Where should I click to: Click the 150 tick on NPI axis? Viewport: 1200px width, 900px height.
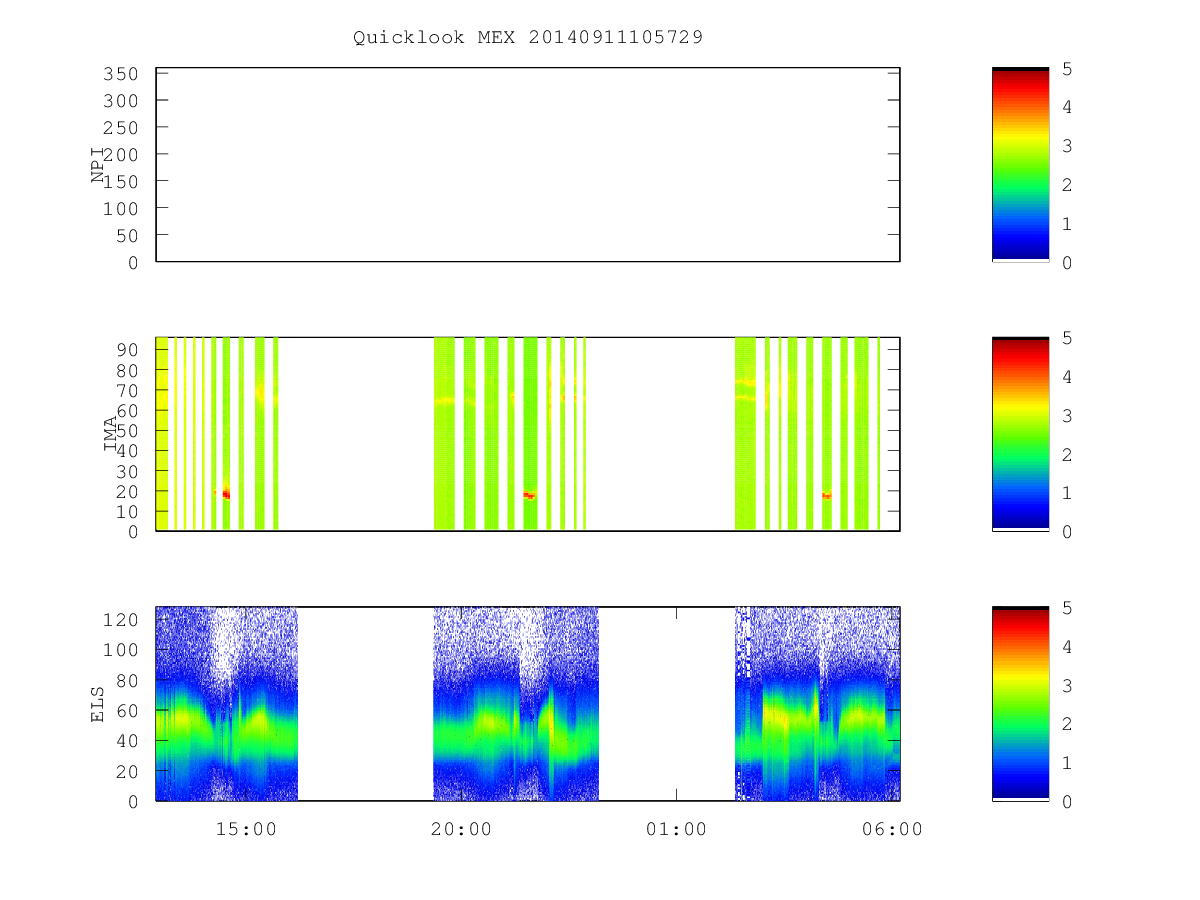click(121, 182)
